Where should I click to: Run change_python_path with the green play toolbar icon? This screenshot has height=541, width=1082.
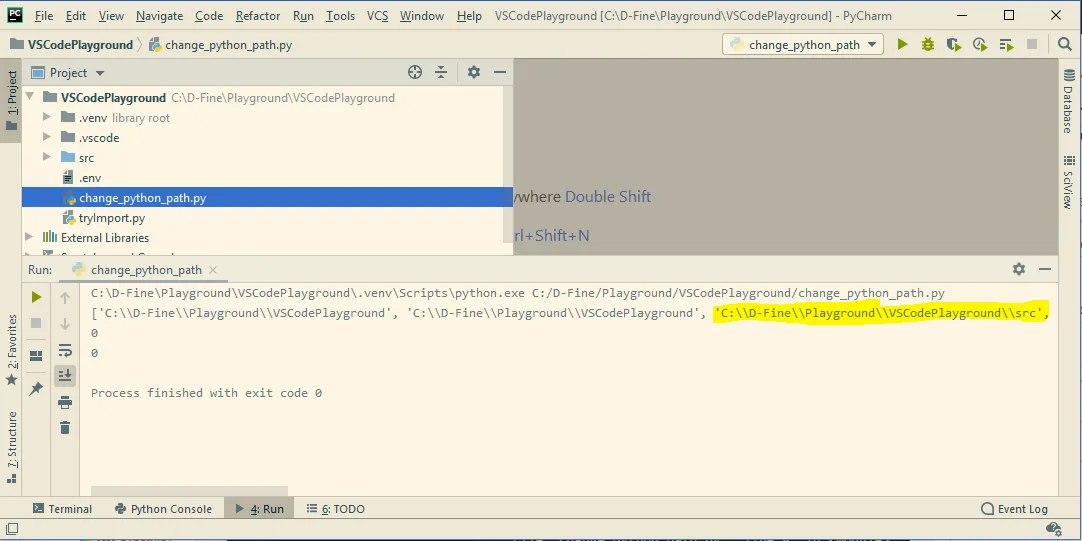[902, 45]
